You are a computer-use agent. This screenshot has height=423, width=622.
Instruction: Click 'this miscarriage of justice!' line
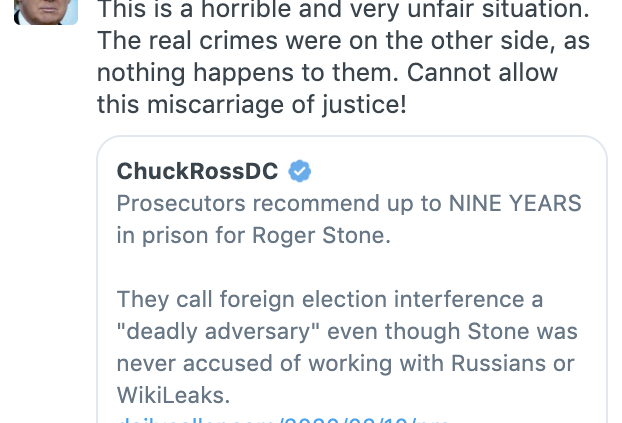pyautogui.click(x=252, y=105)
